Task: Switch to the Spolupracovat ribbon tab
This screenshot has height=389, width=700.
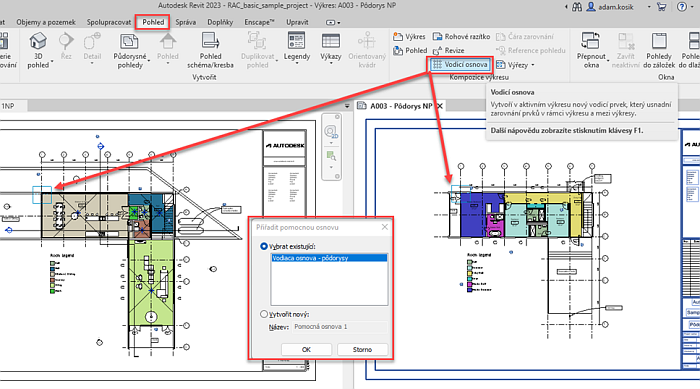Action: coord(109,22)
